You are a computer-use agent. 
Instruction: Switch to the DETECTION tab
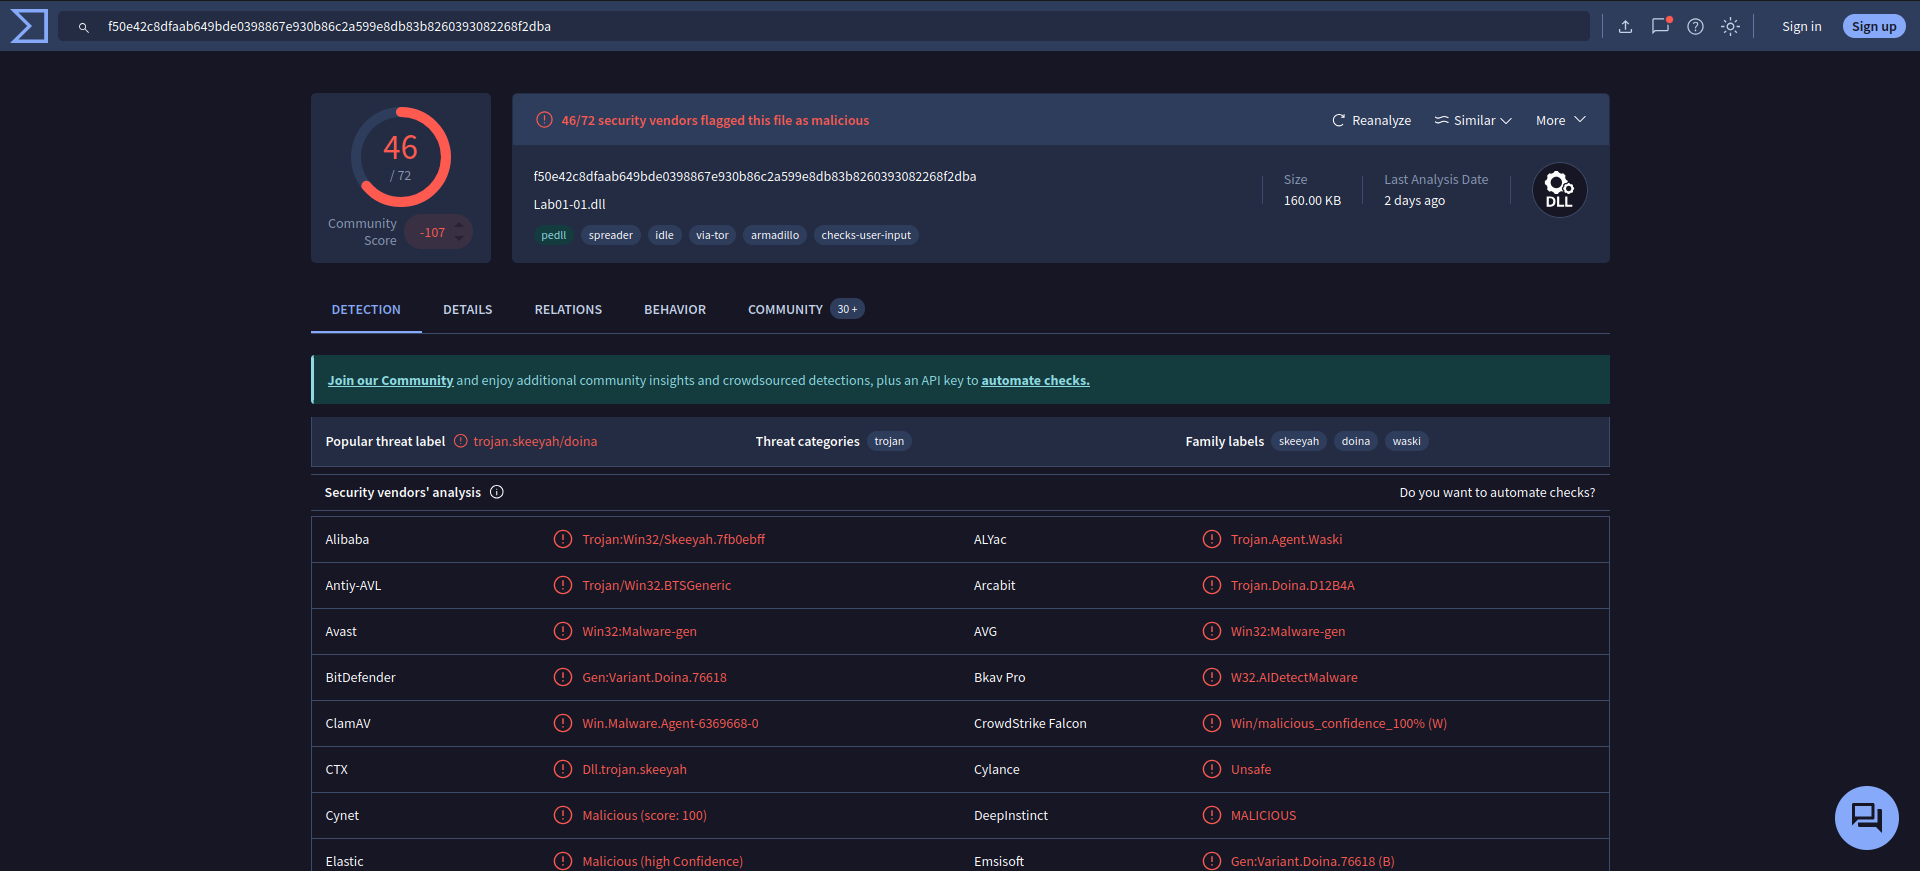tap(366, 310)
